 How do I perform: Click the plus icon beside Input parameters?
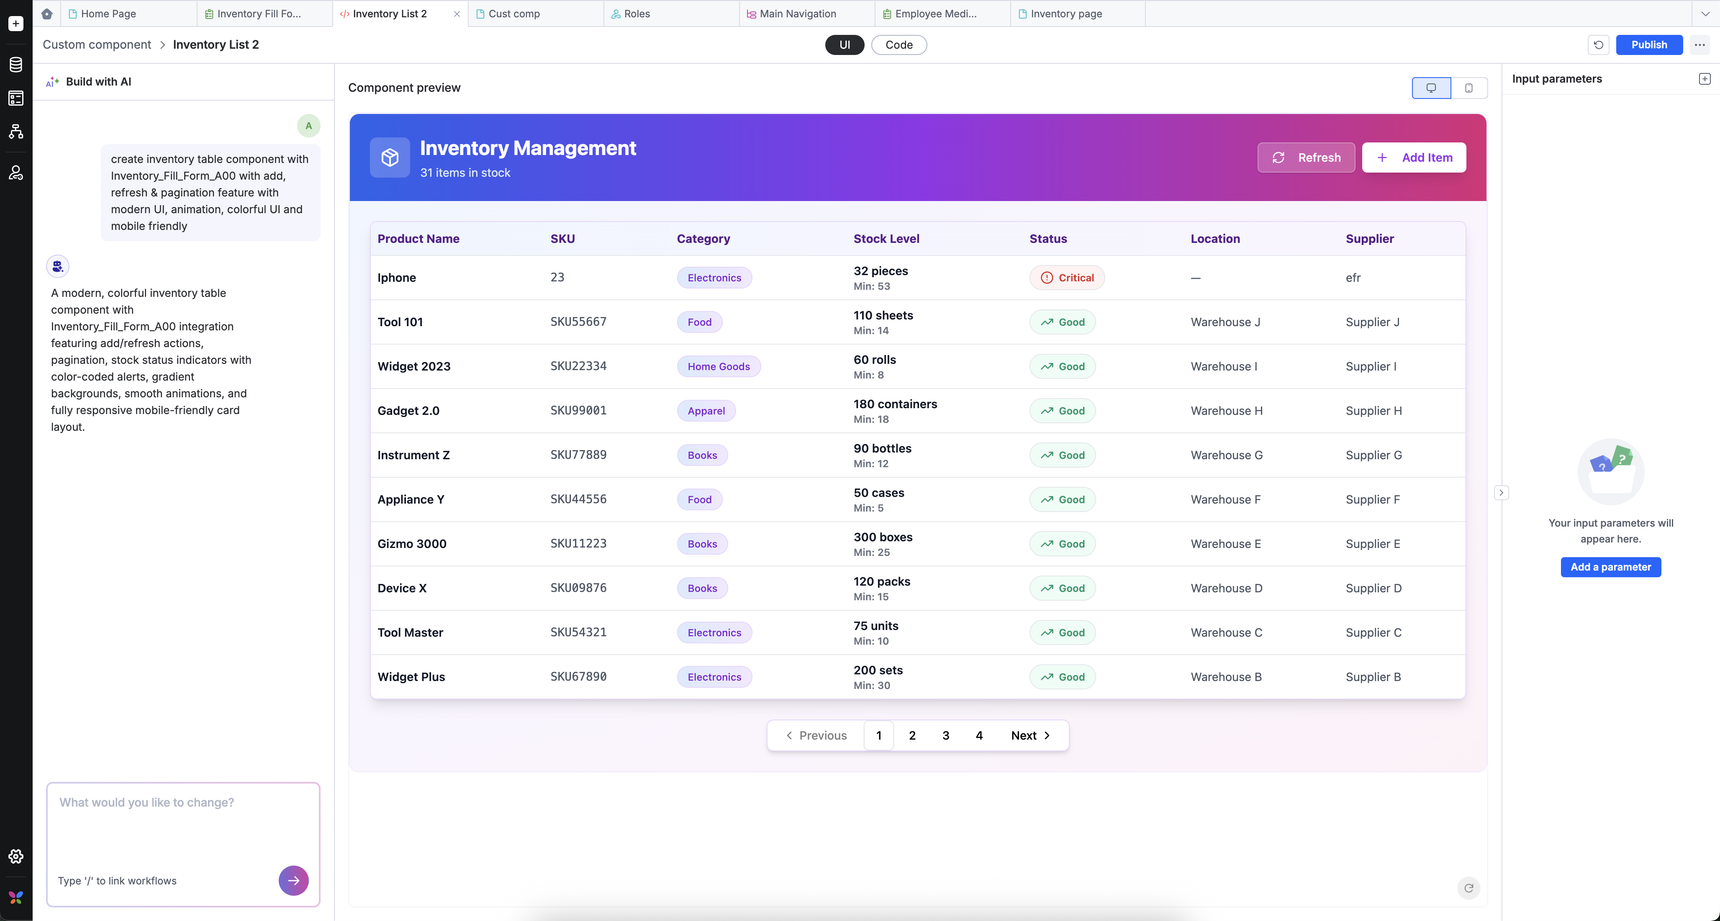(x=1704, y=79)
